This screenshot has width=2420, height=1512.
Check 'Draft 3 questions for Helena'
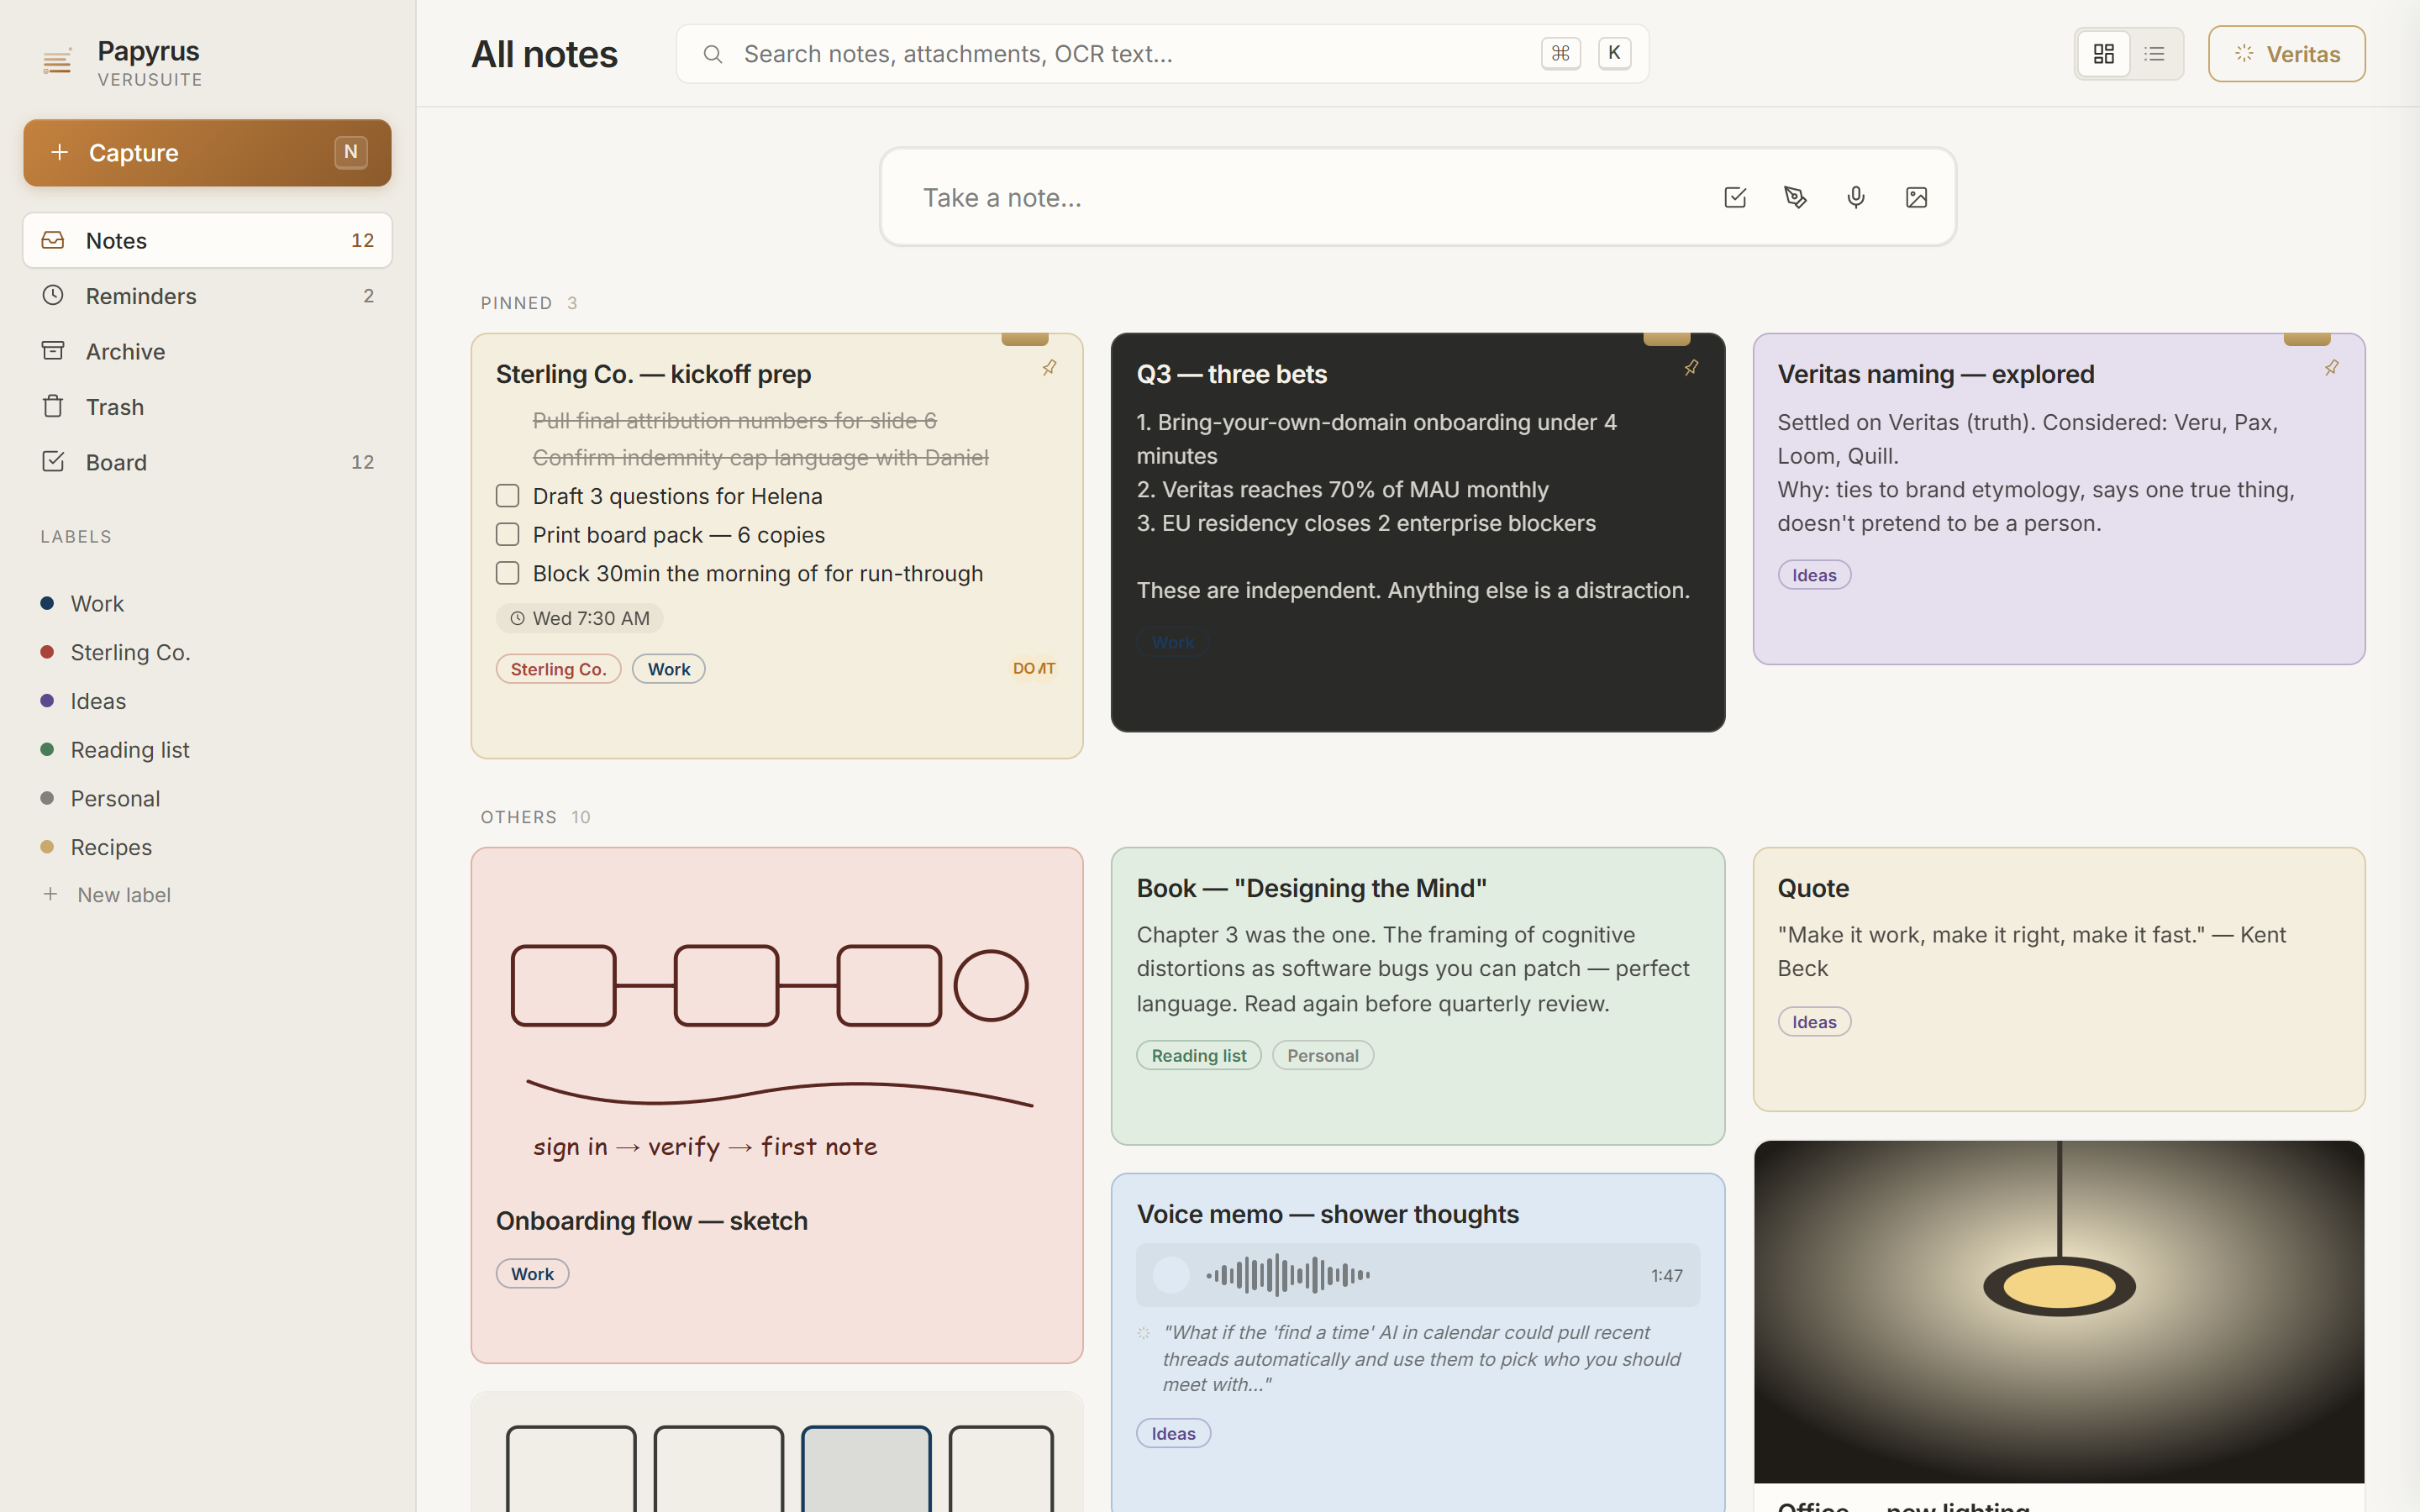(x=508, y=496)
